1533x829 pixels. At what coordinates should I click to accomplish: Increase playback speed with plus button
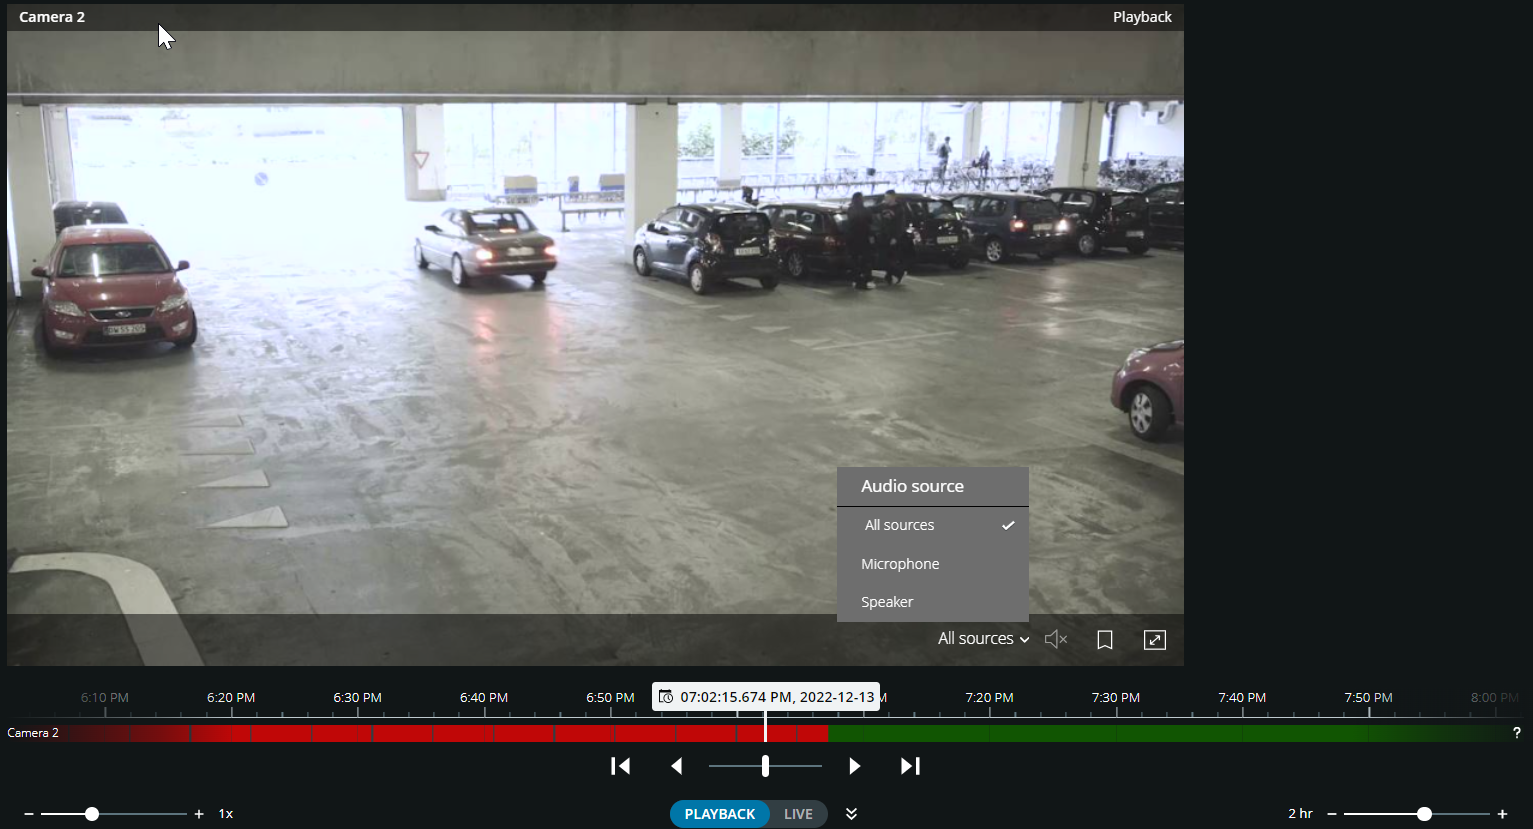click(199, 814)
